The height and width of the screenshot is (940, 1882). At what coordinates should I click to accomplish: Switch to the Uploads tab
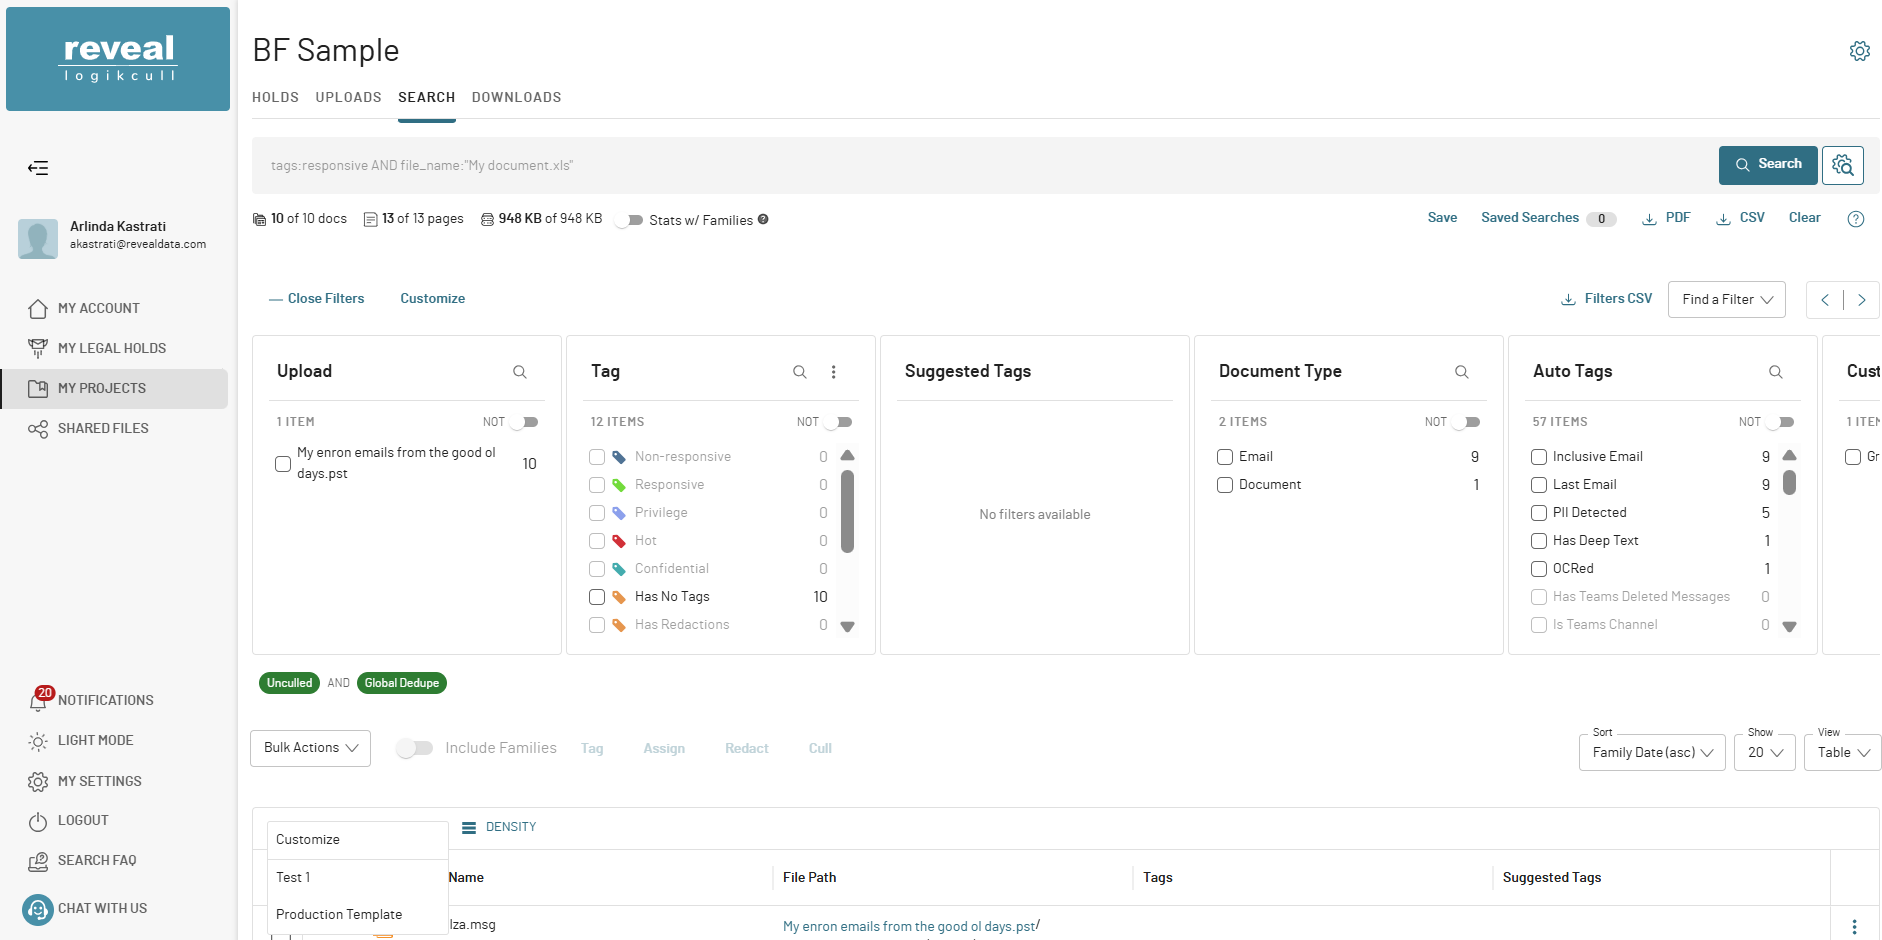click(x=349, y=98)
